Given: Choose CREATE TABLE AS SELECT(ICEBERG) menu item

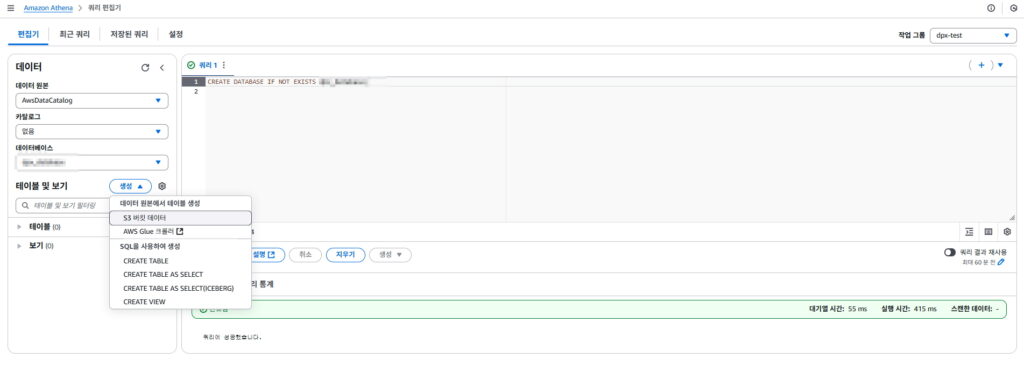Looking at the screenshot, I should (180, 288).
